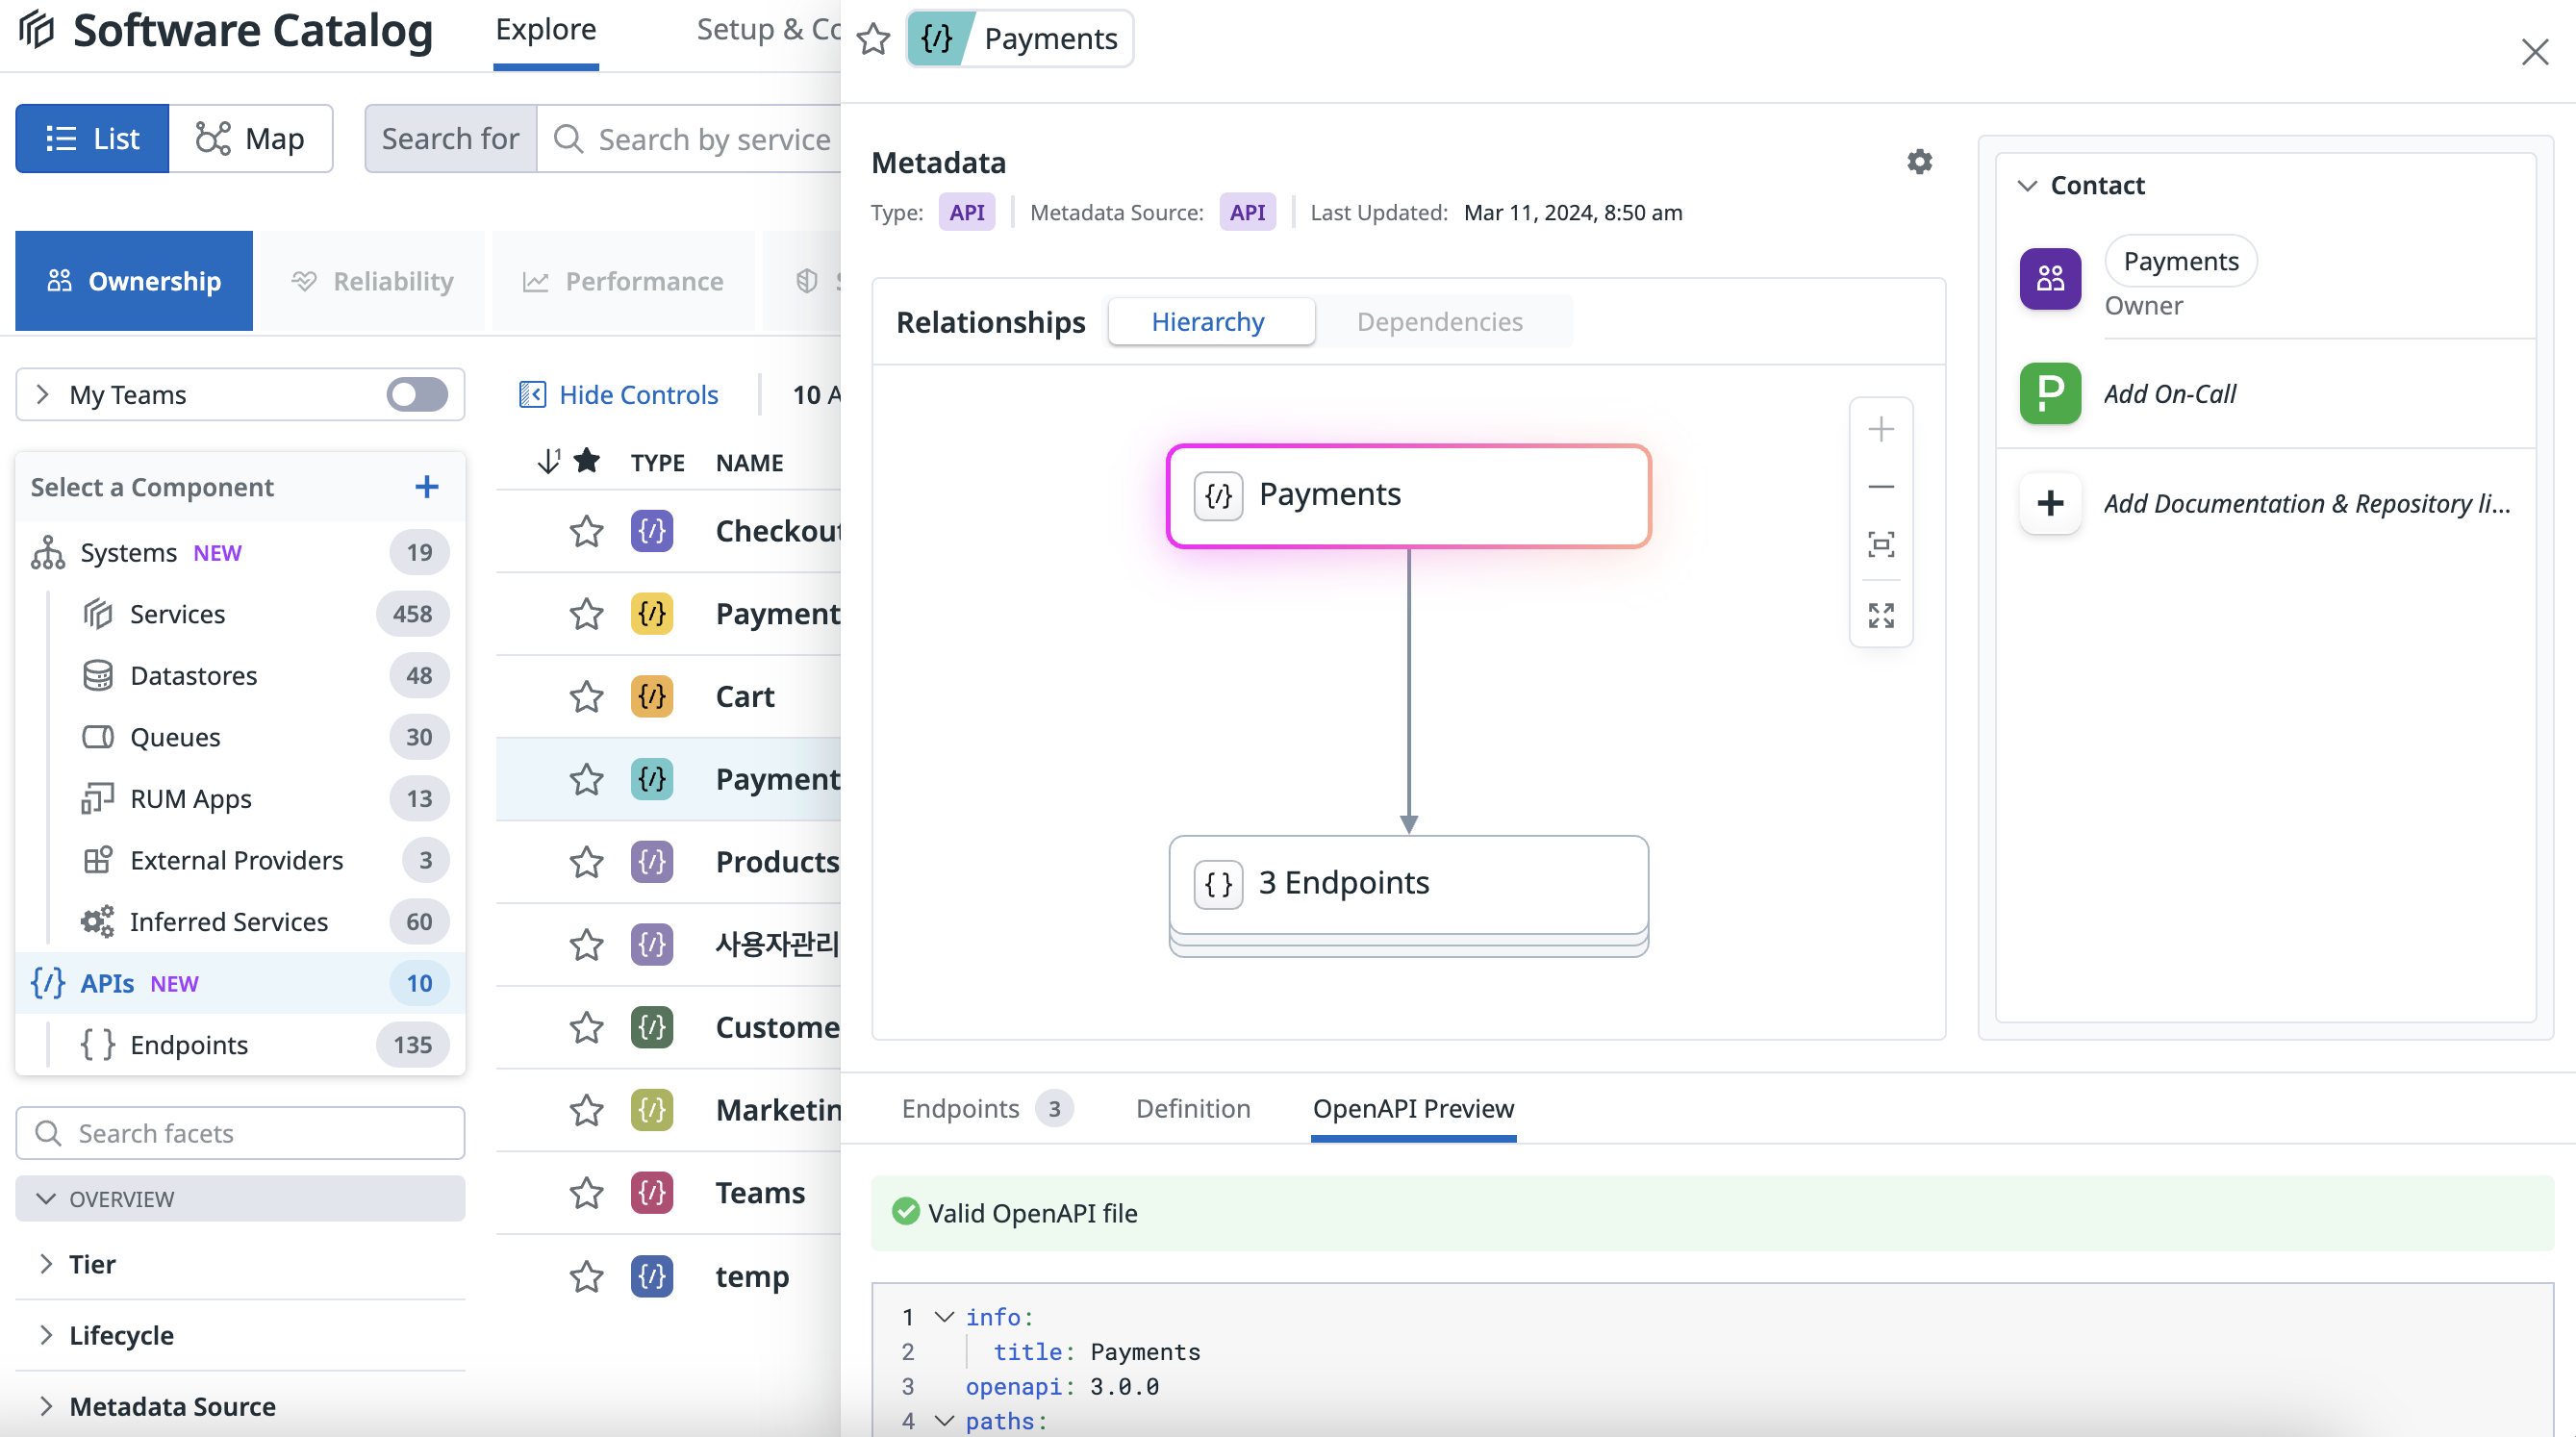Click the Checkout API type icon
This screenshot has height=1437, width=2576.
[652, 531]
